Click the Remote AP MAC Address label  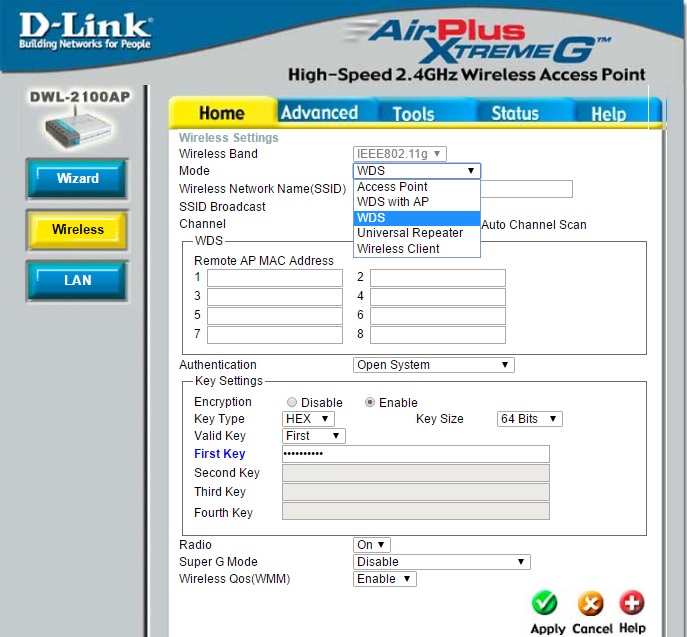[264, 261]
